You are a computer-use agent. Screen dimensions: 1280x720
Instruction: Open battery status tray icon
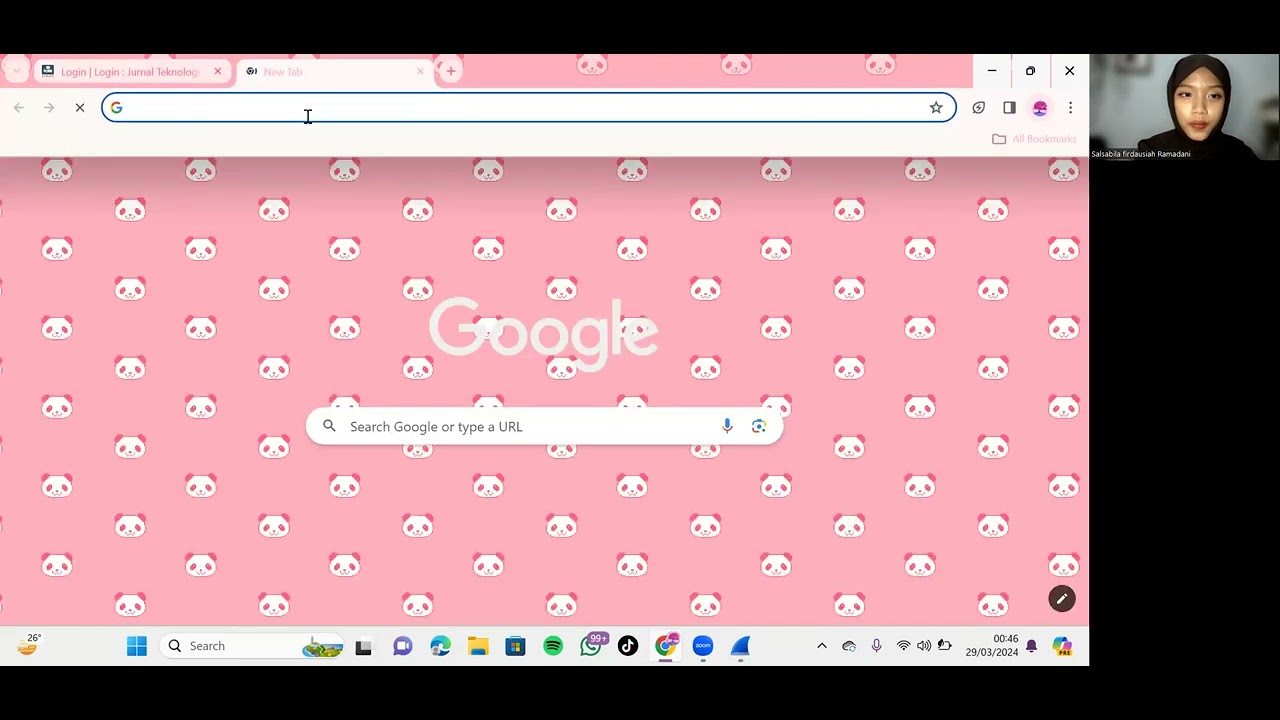(944, 646)
